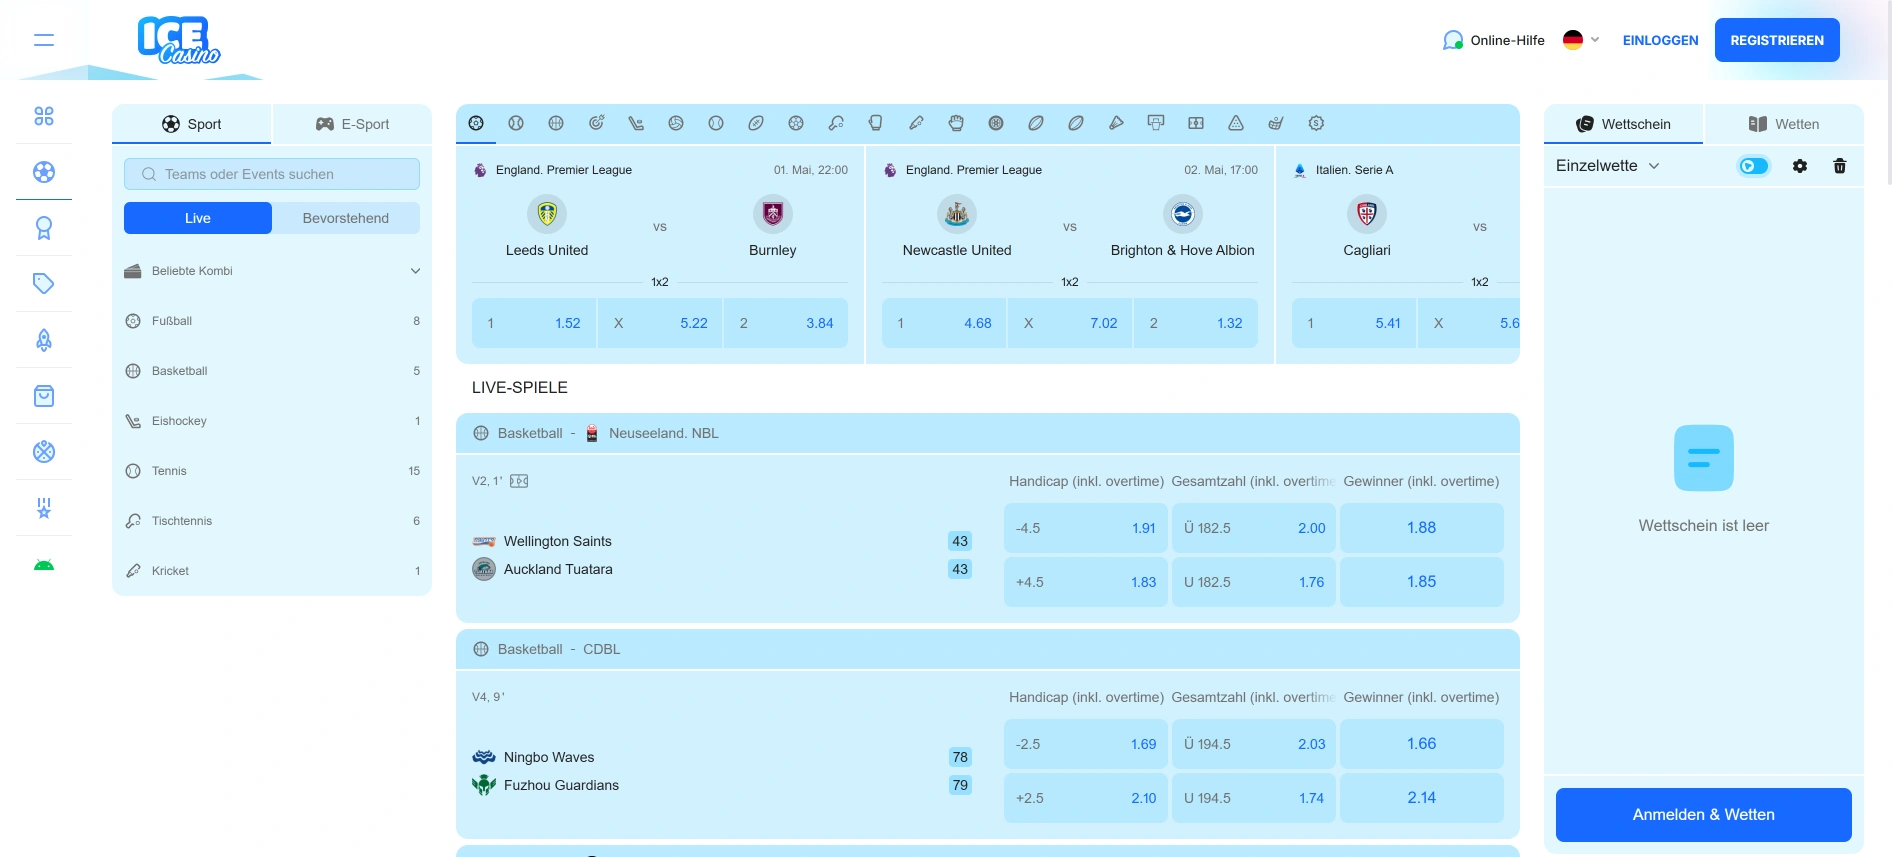Open the medal star icon in sidebar
This screenshot has height=857, width=1892.
click(44, 508)
